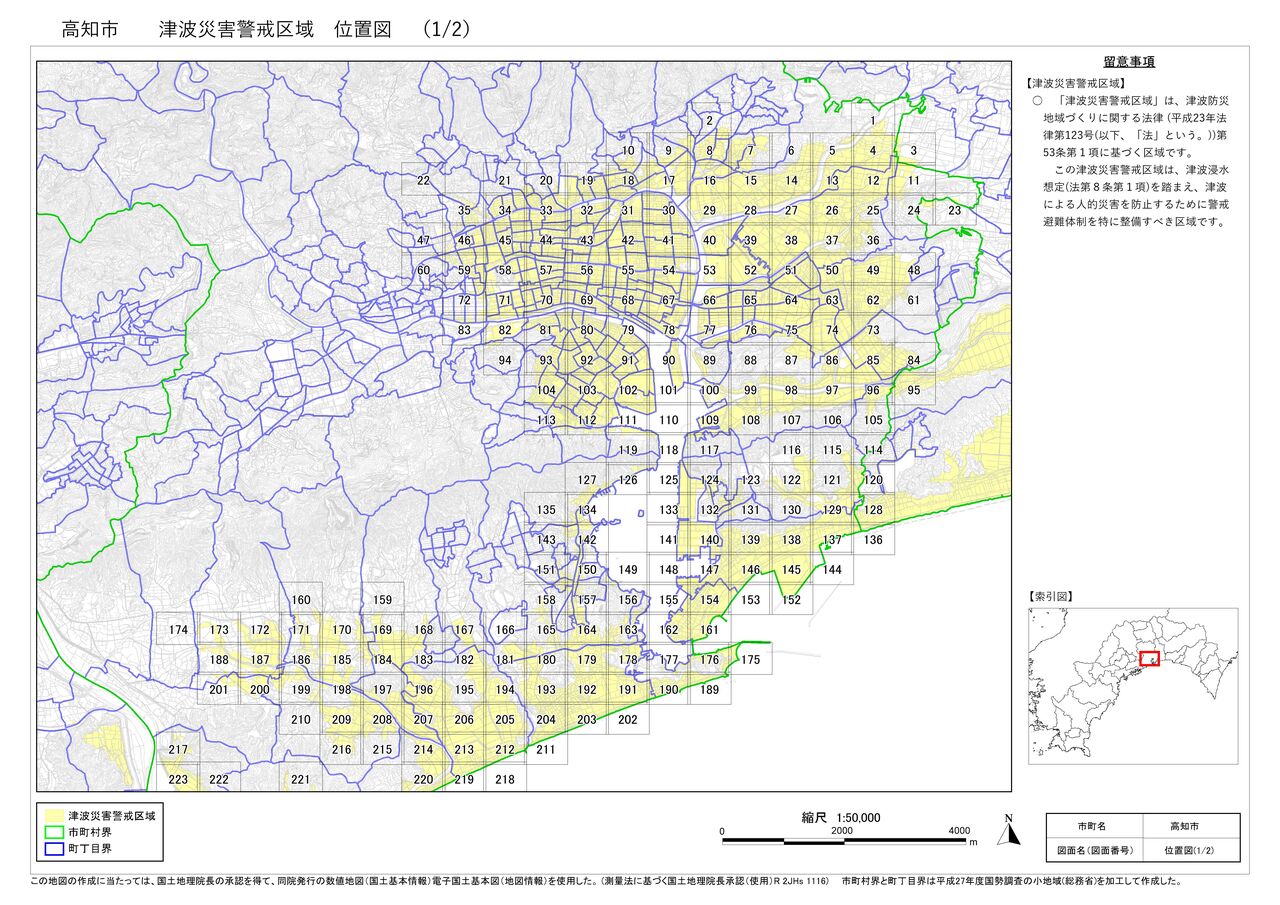This screenshot has width=1280, height=905.
Task: Click map grid cell number 95
Action: (x=914, y=391)
